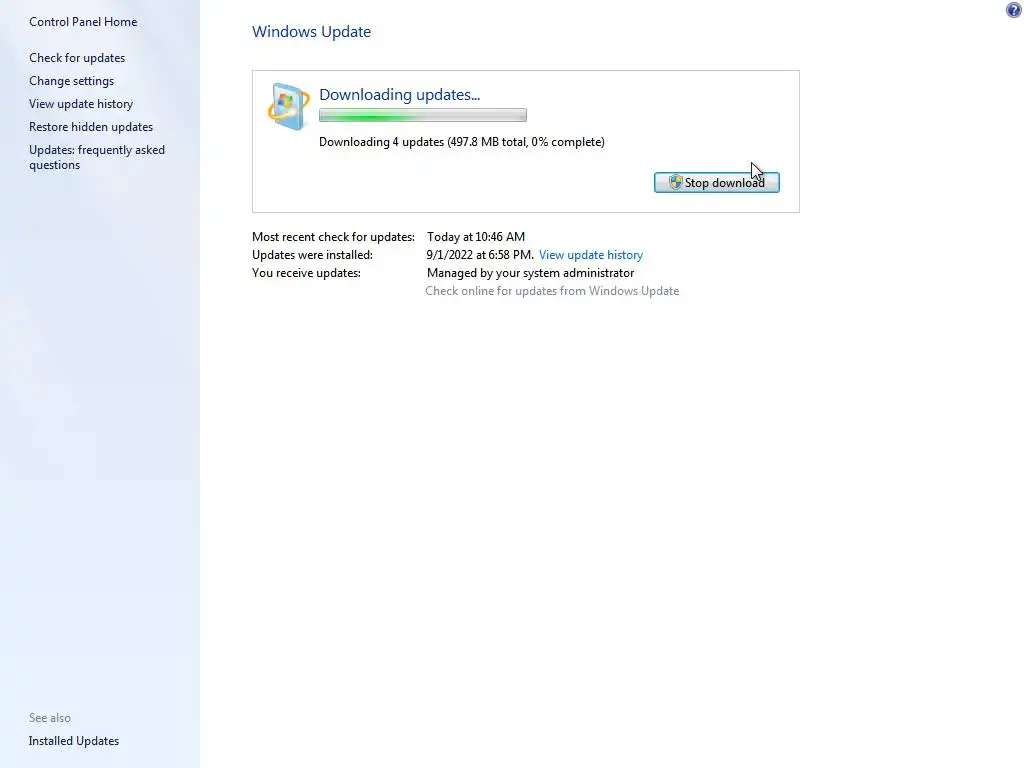
Task: Open the help question mark icon
Action: [1014, 10]
